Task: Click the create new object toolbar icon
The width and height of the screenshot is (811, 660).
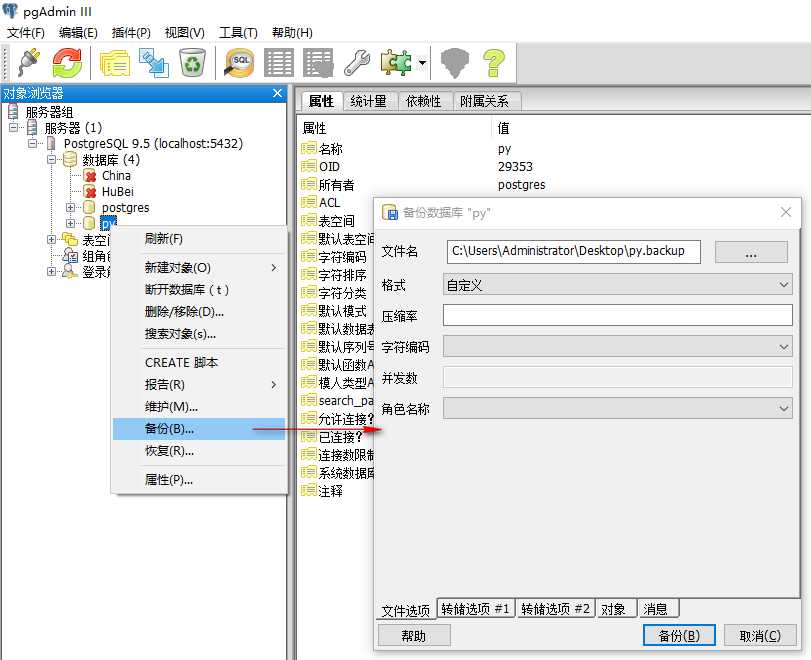Action: [x=154, y=63]
